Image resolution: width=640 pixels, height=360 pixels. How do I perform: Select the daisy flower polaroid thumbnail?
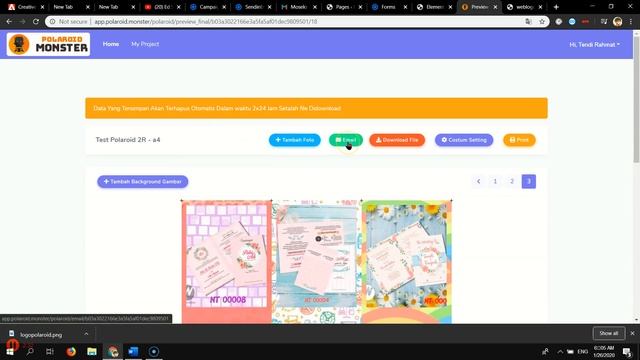tap(407, 262)
